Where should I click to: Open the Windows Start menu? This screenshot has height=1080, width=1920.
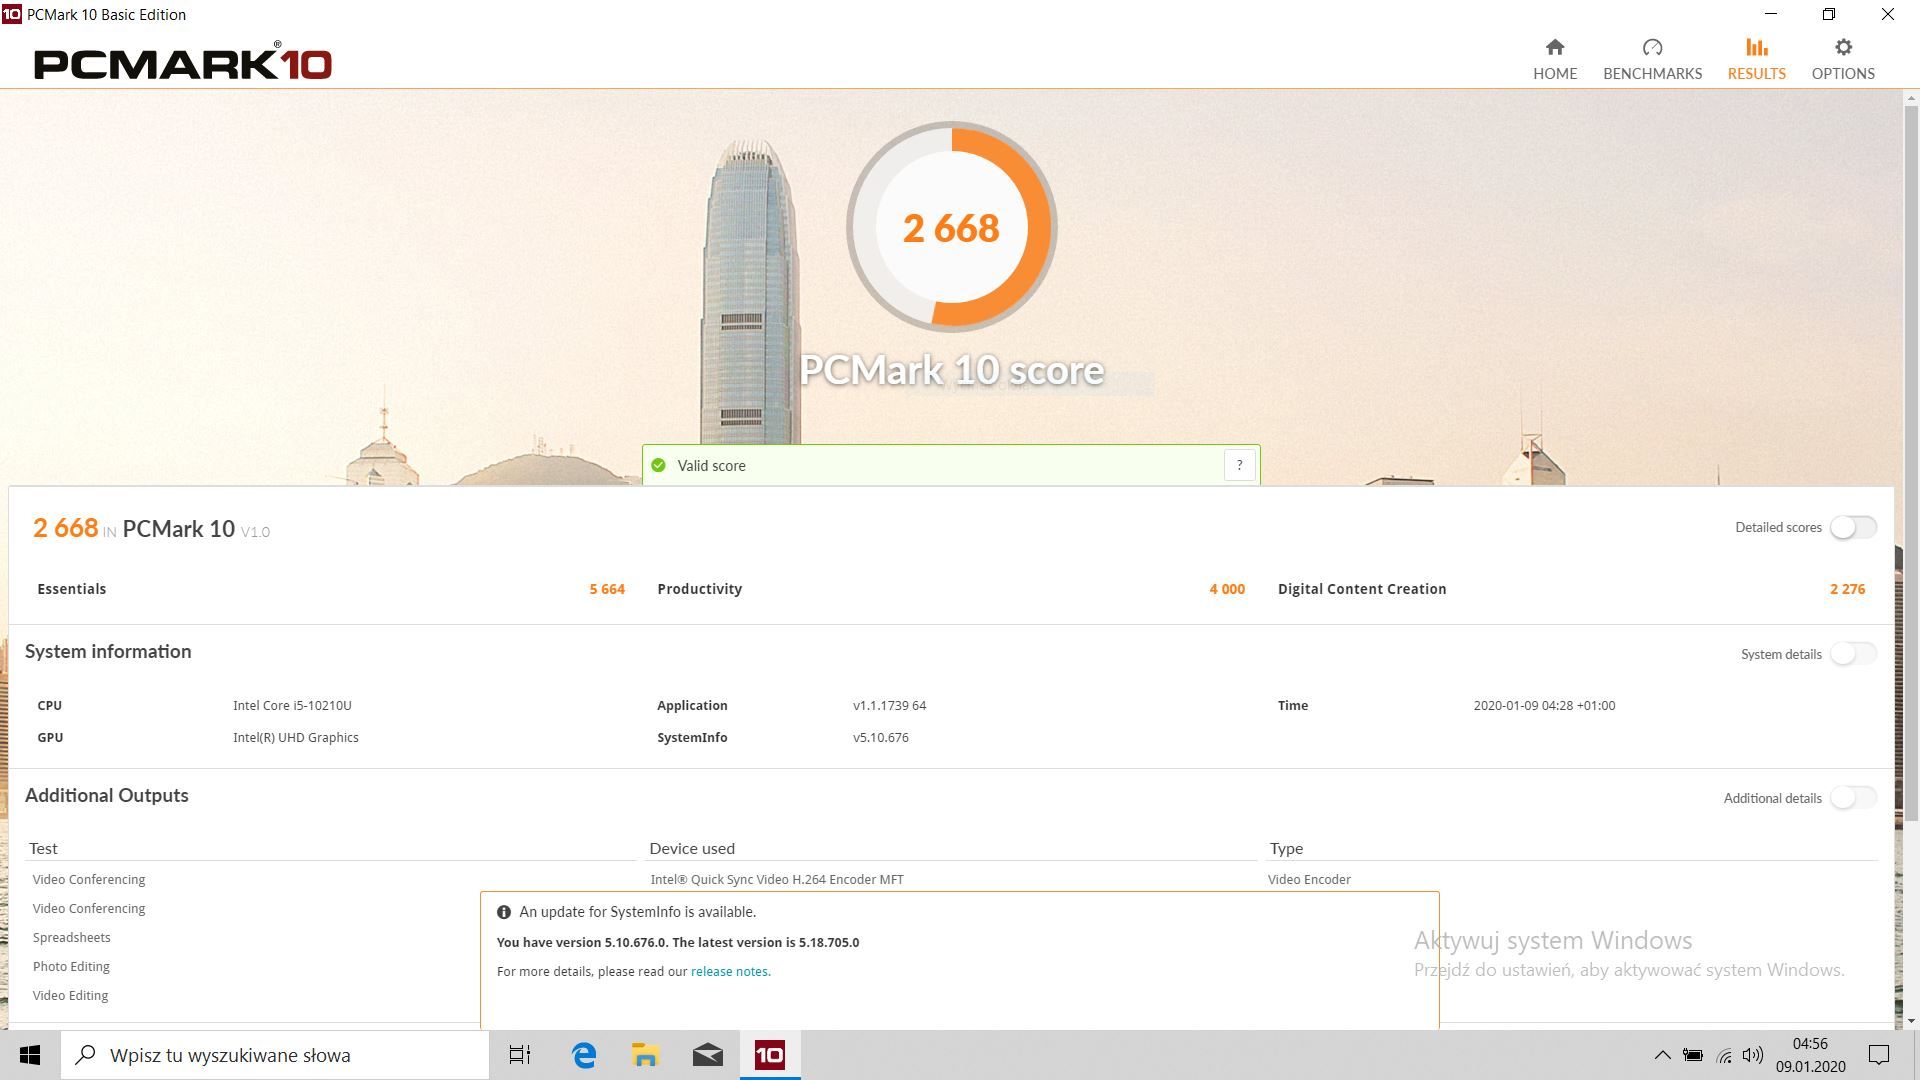tap(30, 1055)
